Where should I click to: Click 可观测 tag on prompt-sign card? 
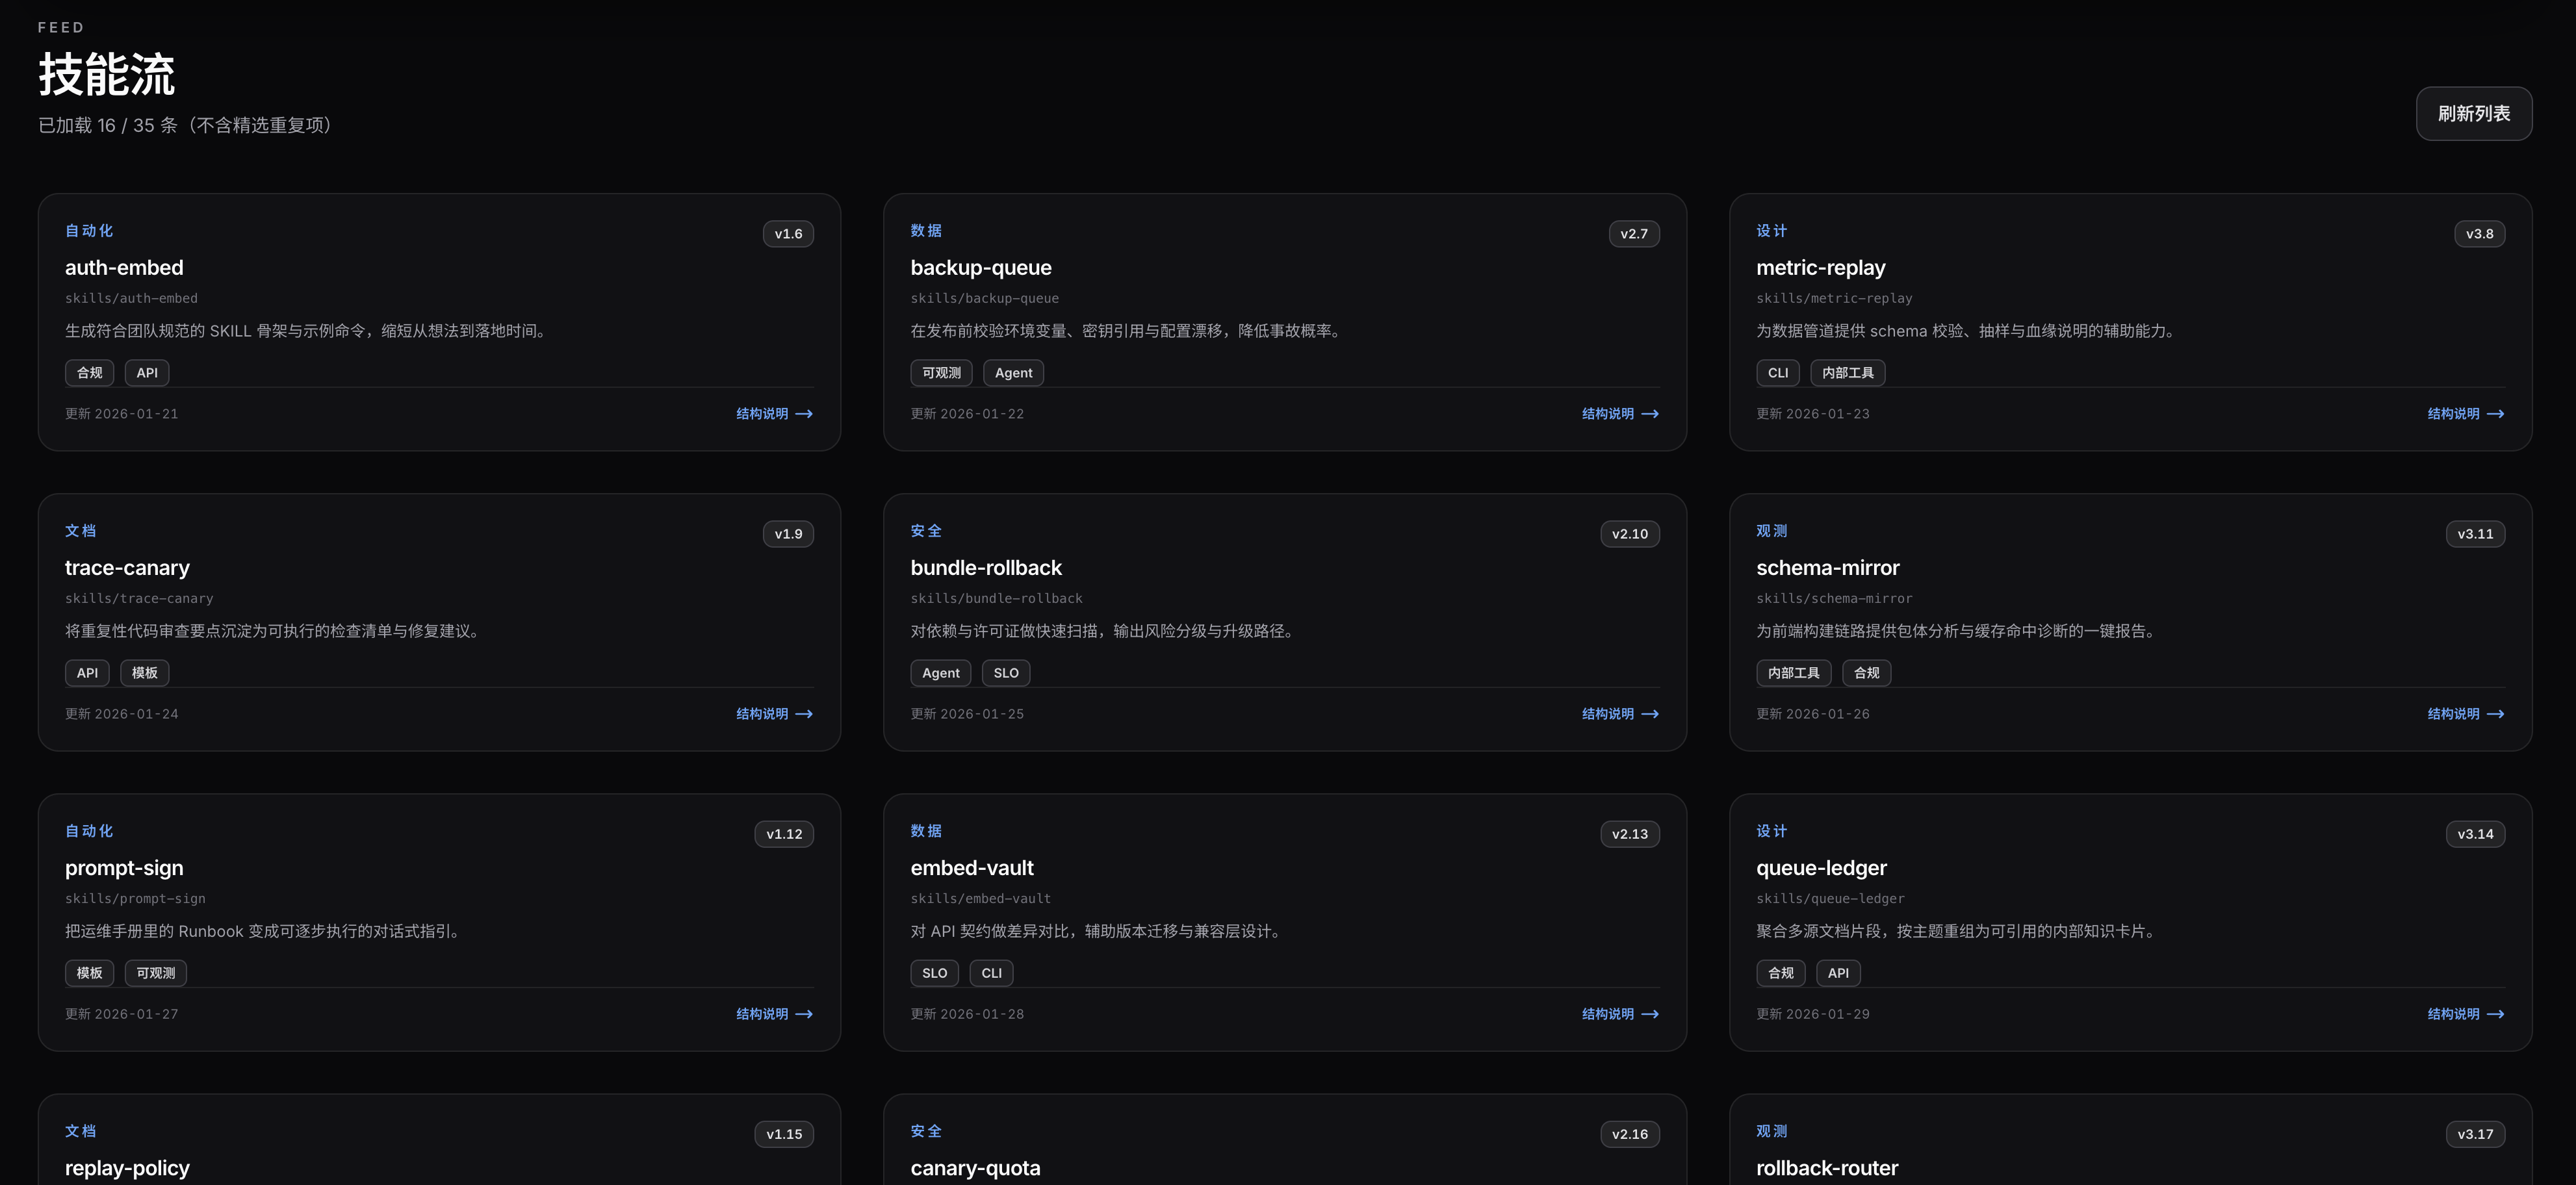pos(156,973)
